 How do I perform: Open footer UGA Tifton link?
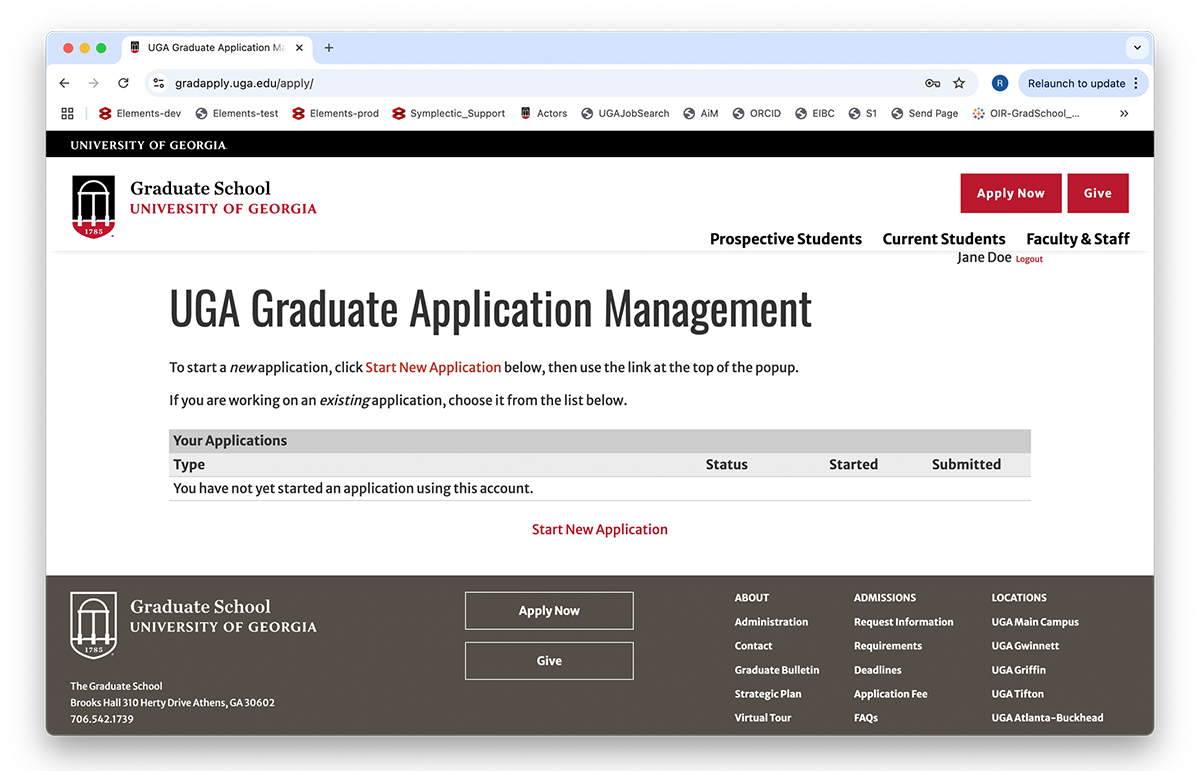[x=1018, y=694]
